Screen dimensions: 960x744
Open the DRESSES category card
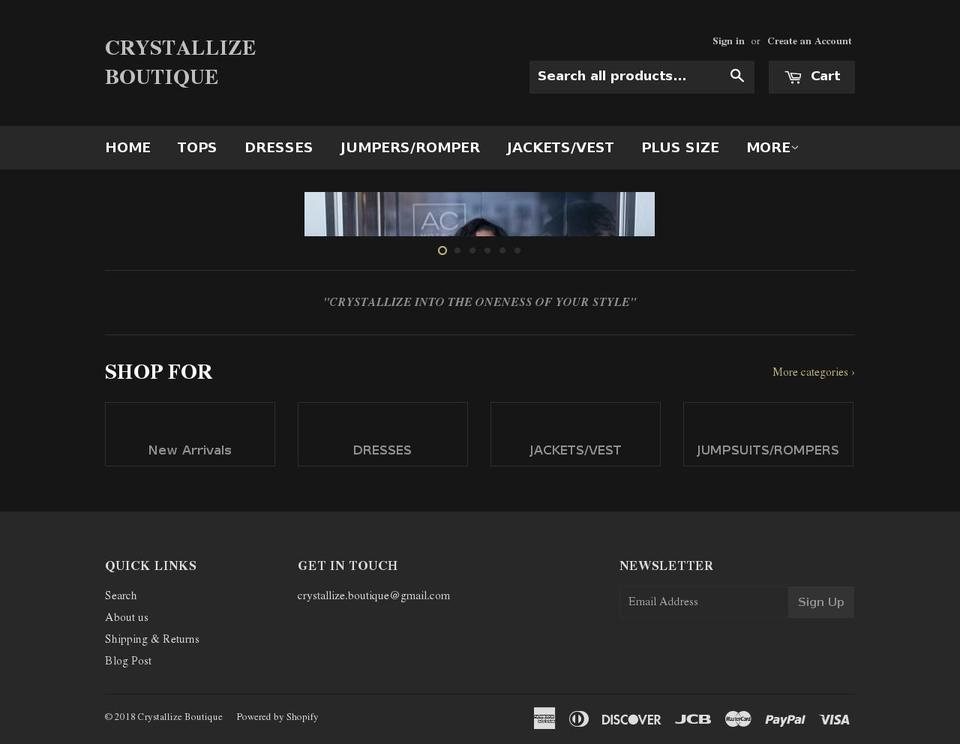383,434
